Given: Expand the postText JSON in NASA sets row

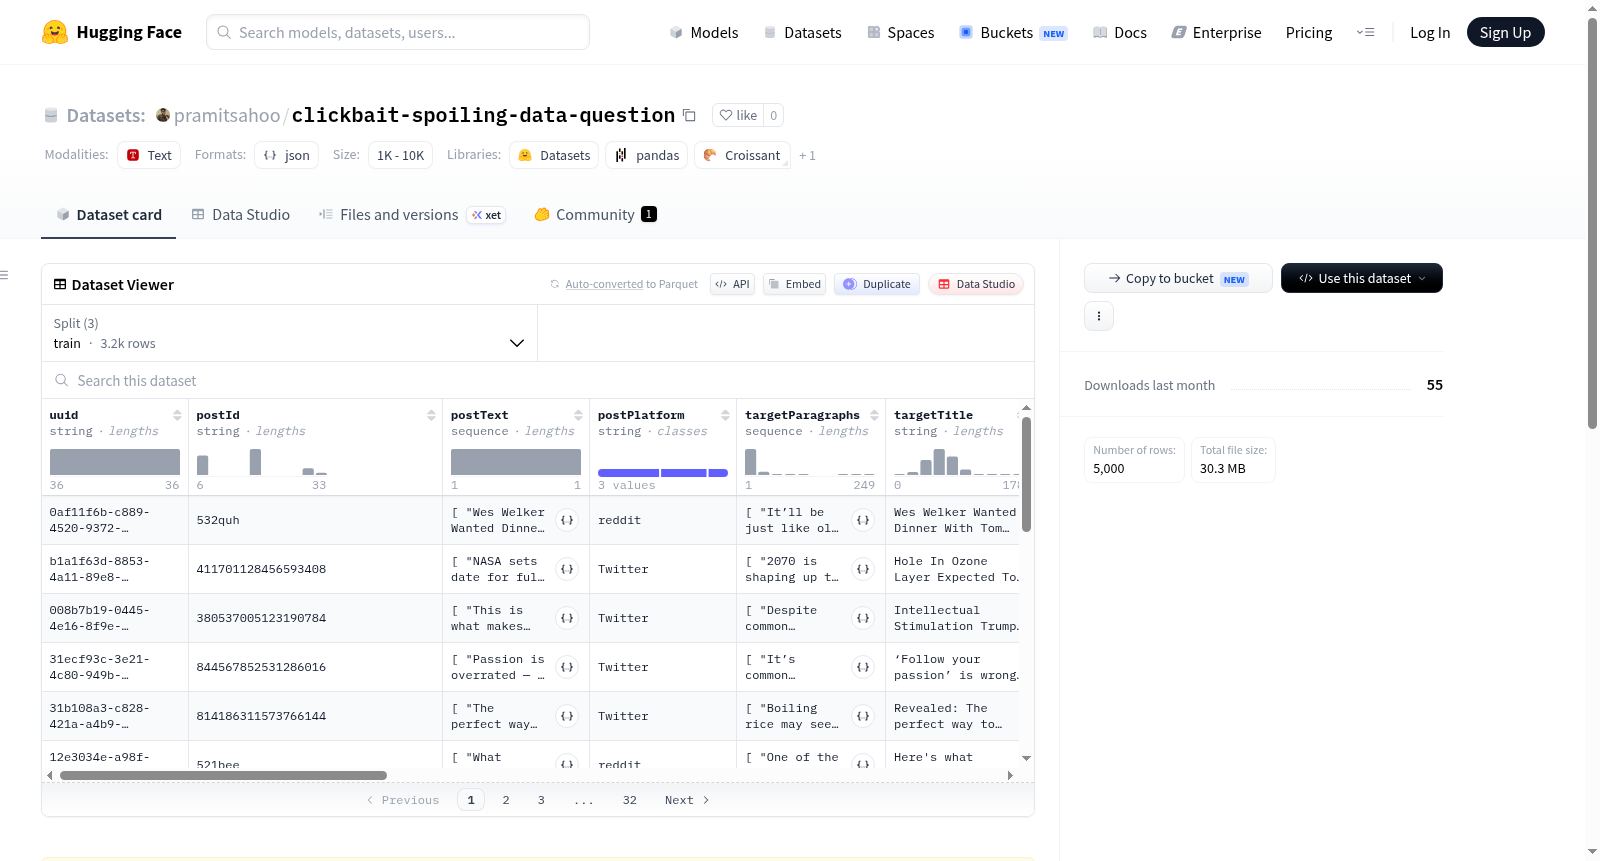Looking at the screenshot, I should [567, 569].
